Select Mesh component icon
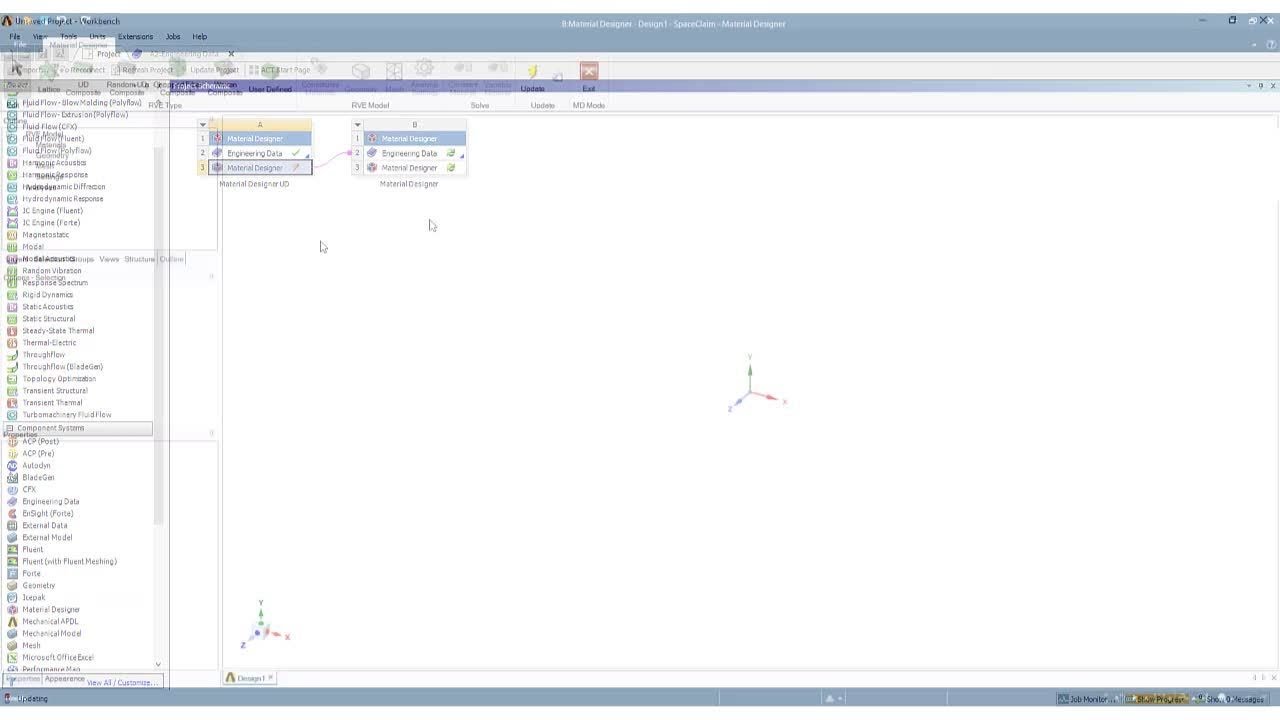 pos(12,645)
